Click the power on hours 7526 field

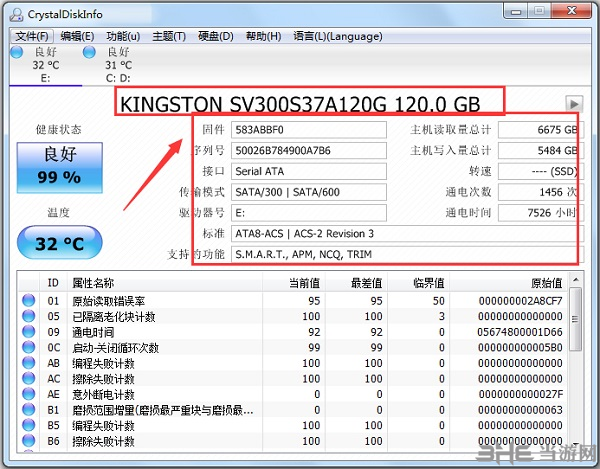pyautogui.click(x=541, y=213)
